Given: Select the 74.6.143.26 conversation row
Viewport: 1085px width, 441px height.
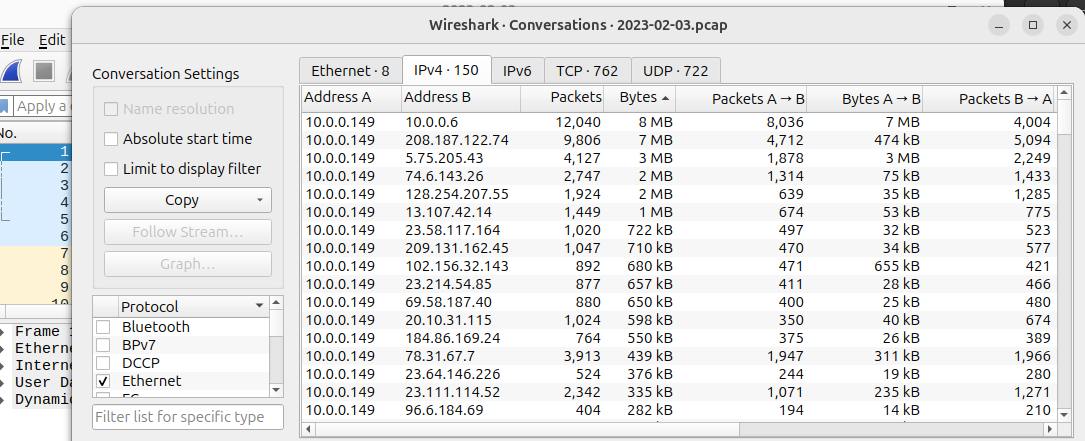Looking at the screenshot, I should pyautogui.click(x=679, y=176).
